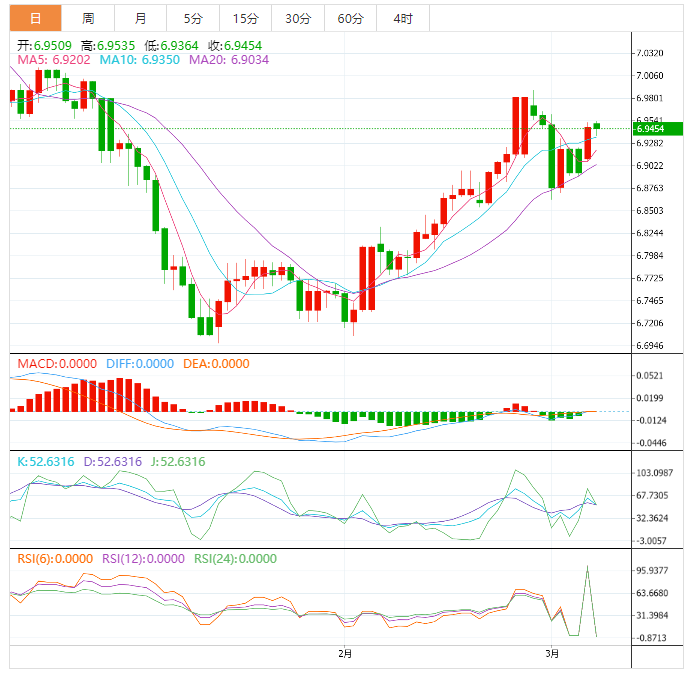Viewport: 694px width, 673px height.
Task: Click the 开:6.9509 open price value
Action: (44, 46)
